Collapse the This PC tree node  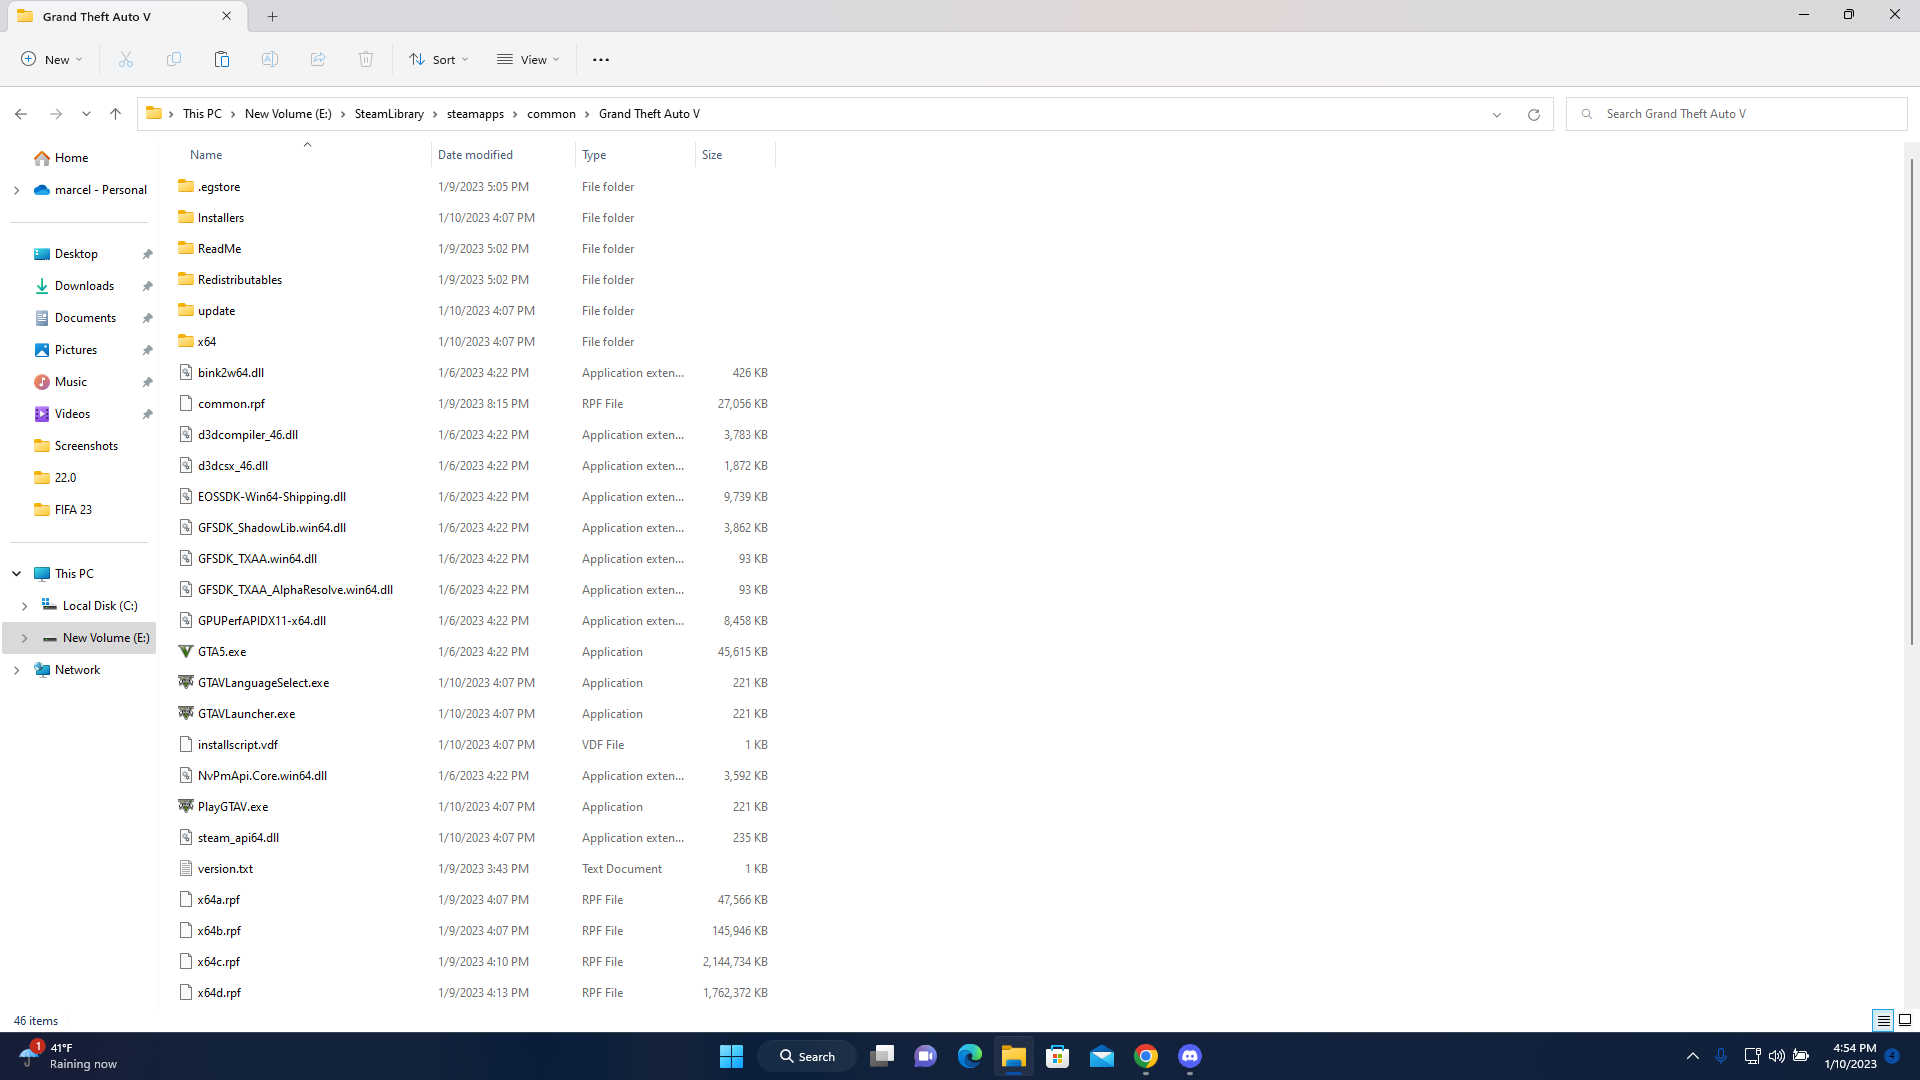[x=17, y=574]
